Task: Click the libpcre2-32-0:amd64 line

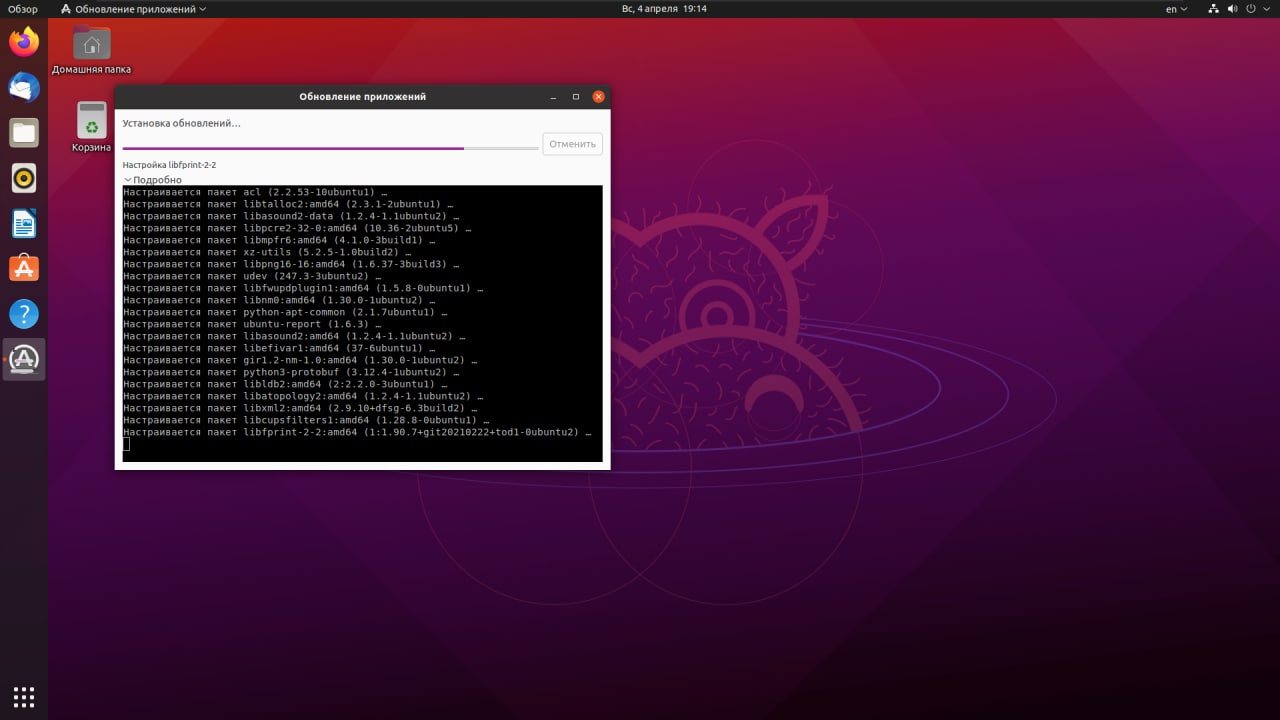Action: [297, 228]
